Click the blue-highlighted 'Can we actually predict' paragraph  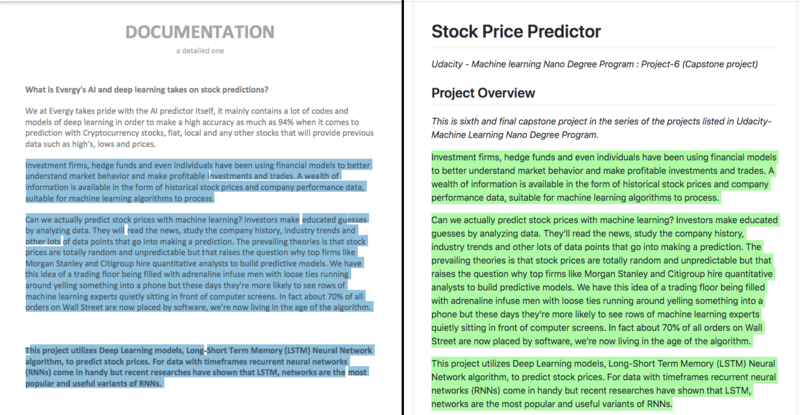198,263
